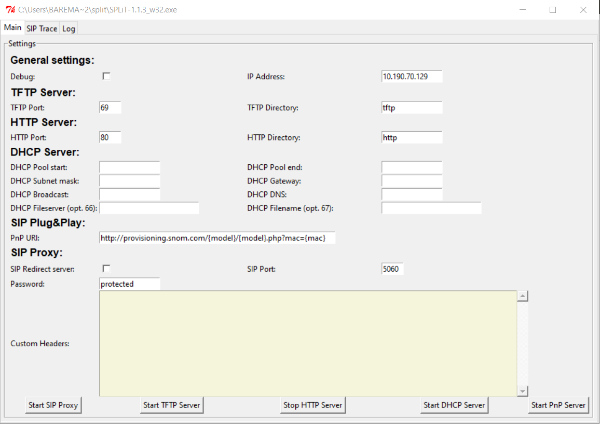
Task: Focus the IP Address field
Action: pos(412,76)
